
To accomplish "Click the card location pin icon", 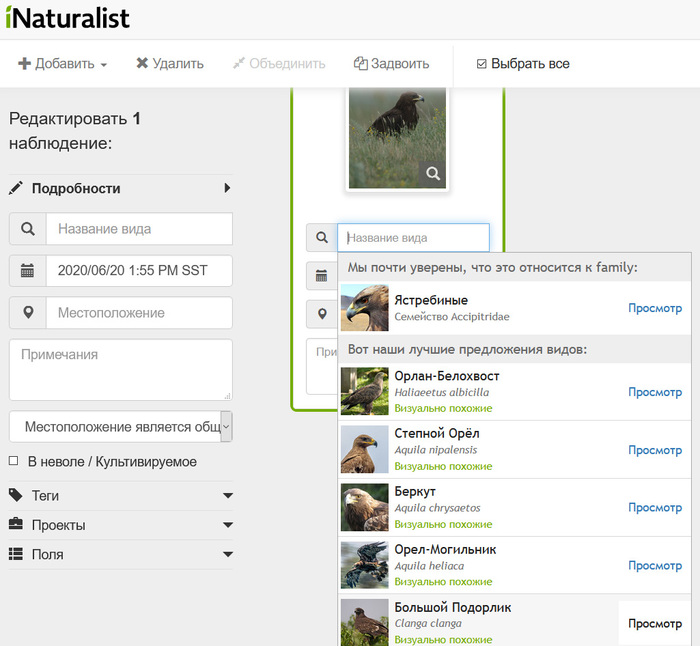I will (322, 314).
